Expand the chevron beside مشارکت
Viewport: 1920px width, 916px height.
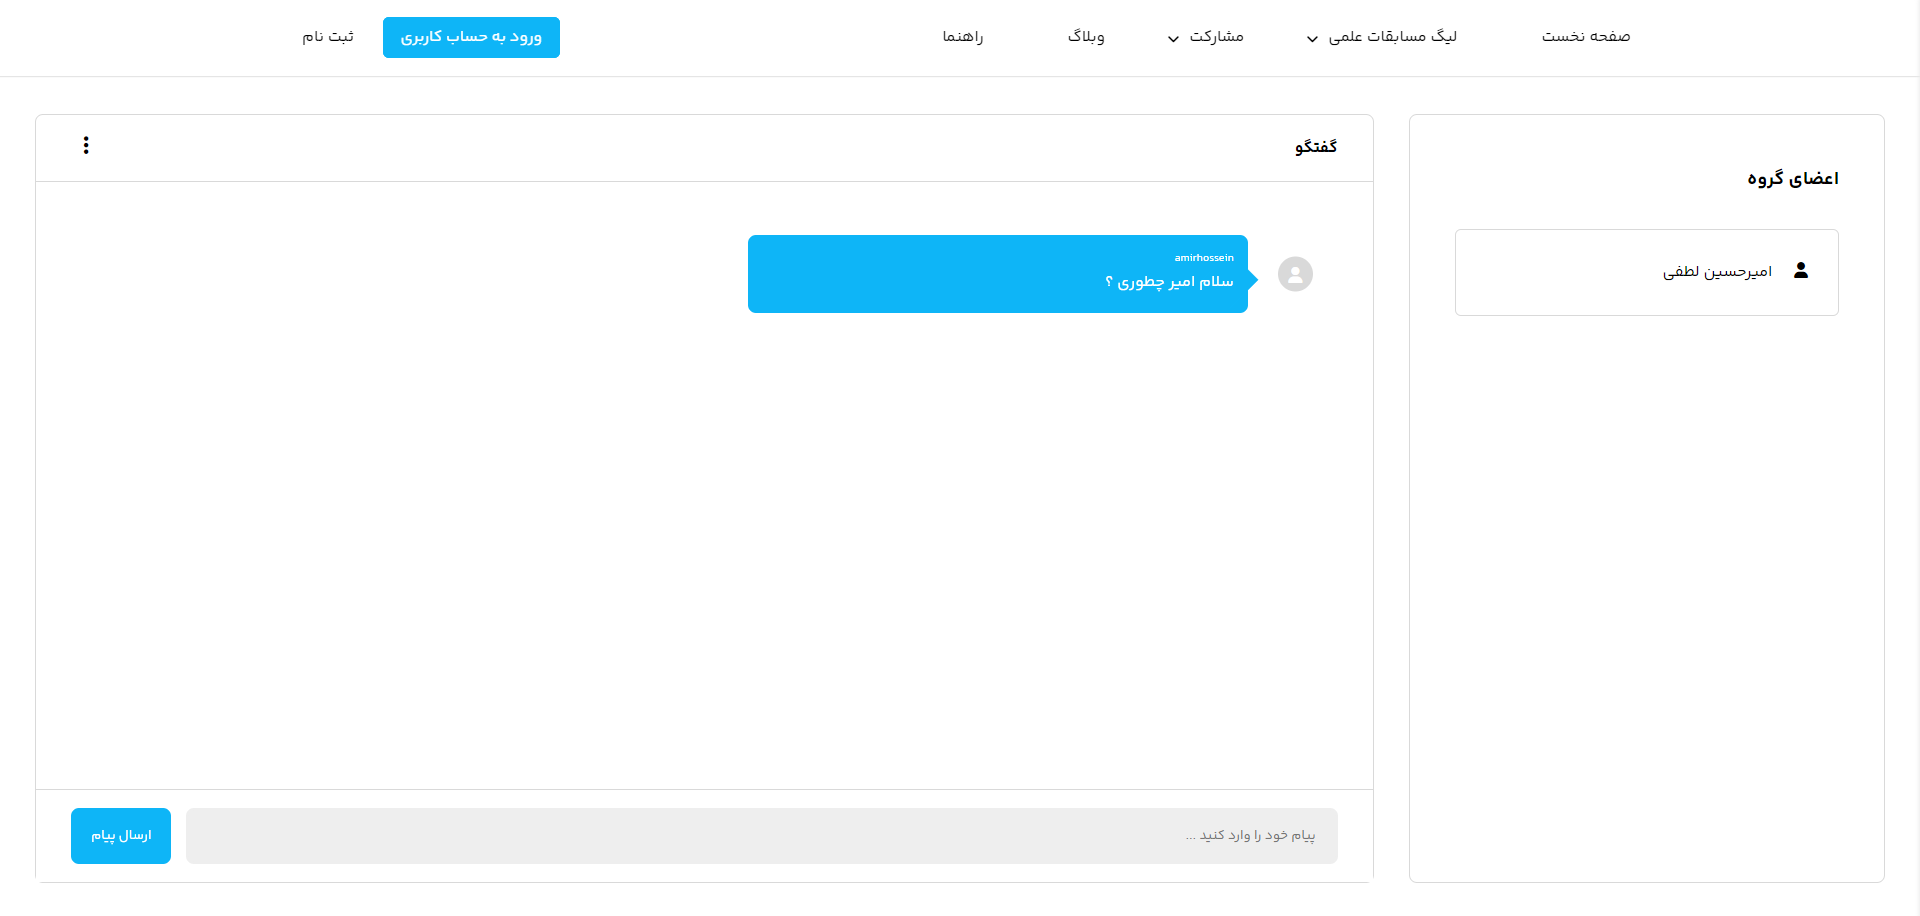1172,40
